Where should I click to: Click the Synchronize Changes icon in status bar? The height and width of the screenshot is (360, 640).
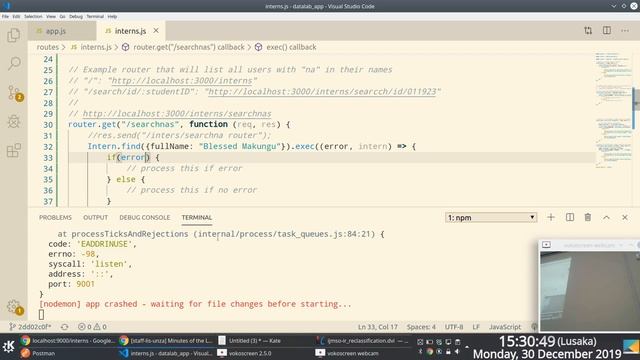64,327
